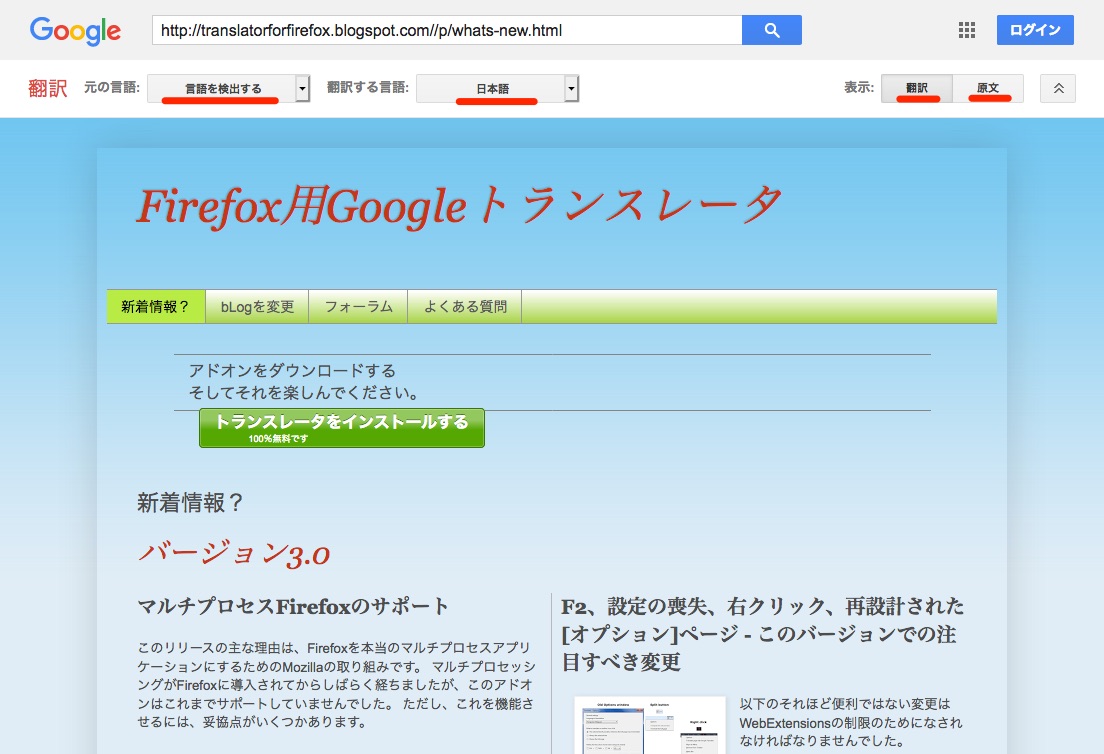The width and height of the screenshot is (1104, 754).
Task: Click the blue search magnifier button
Action: 772,30
